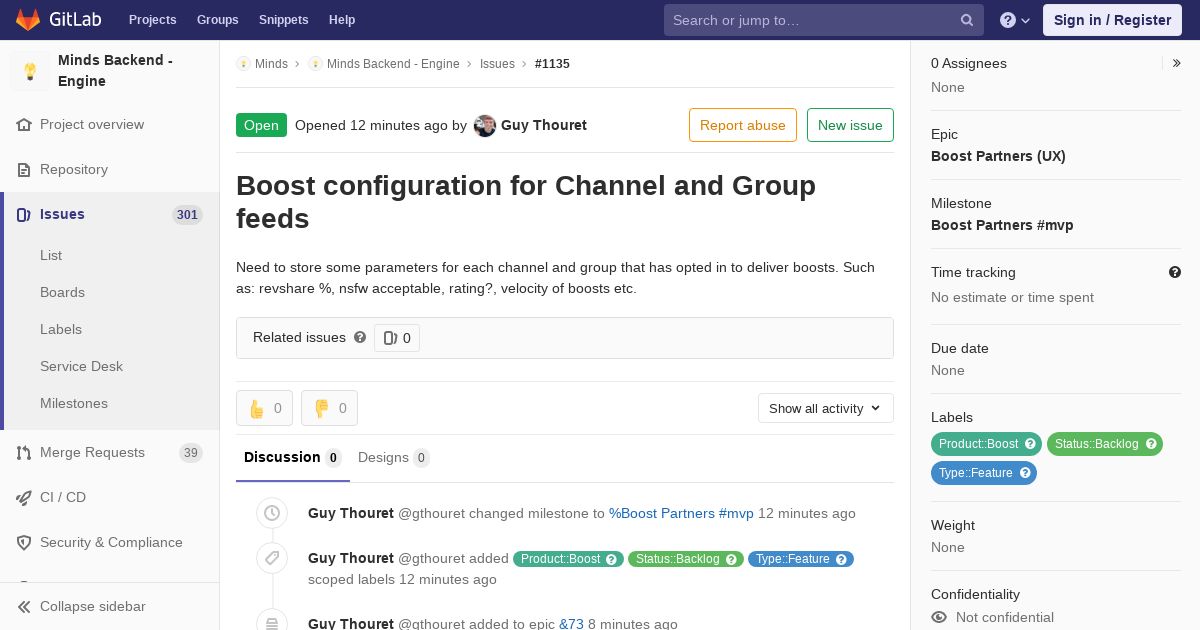Screen dimensions: 1200x630
Task: Click the Merge Requests count badge 39
Action: click(190, 453)
